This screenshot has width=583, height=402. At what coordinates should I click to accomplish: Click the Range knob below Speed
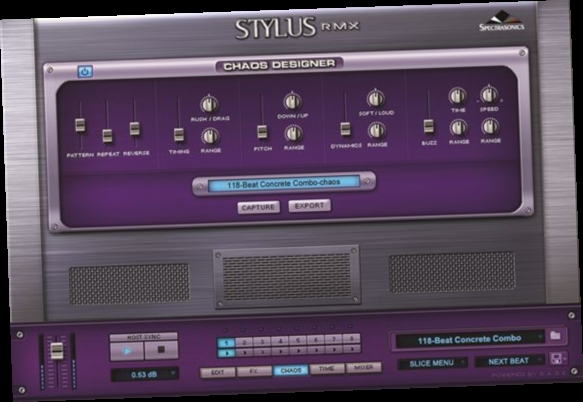[x=490, y=127]
